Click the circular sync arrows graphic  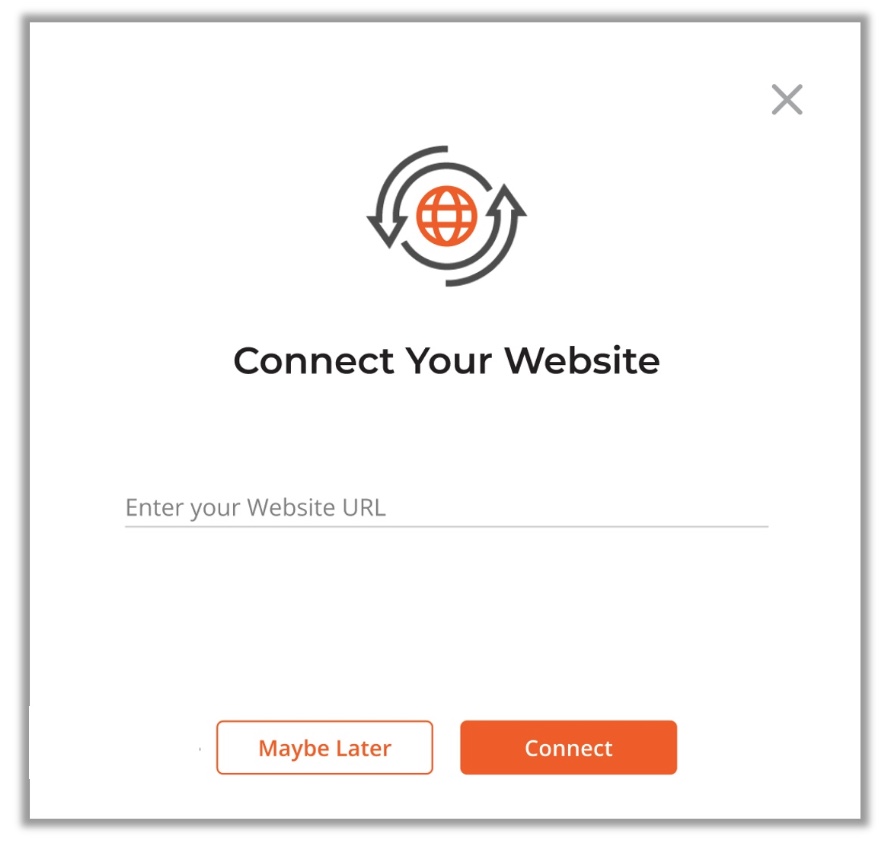[x=447, y=216]
